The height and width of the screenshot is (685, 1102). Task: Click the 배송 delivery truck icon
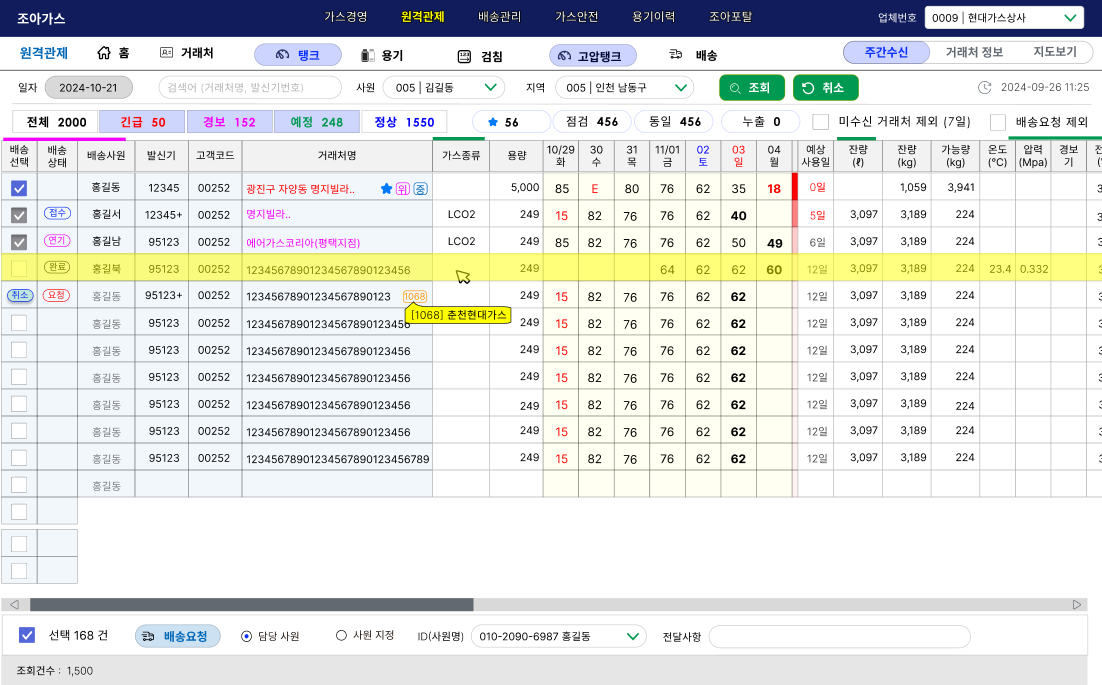677,55
